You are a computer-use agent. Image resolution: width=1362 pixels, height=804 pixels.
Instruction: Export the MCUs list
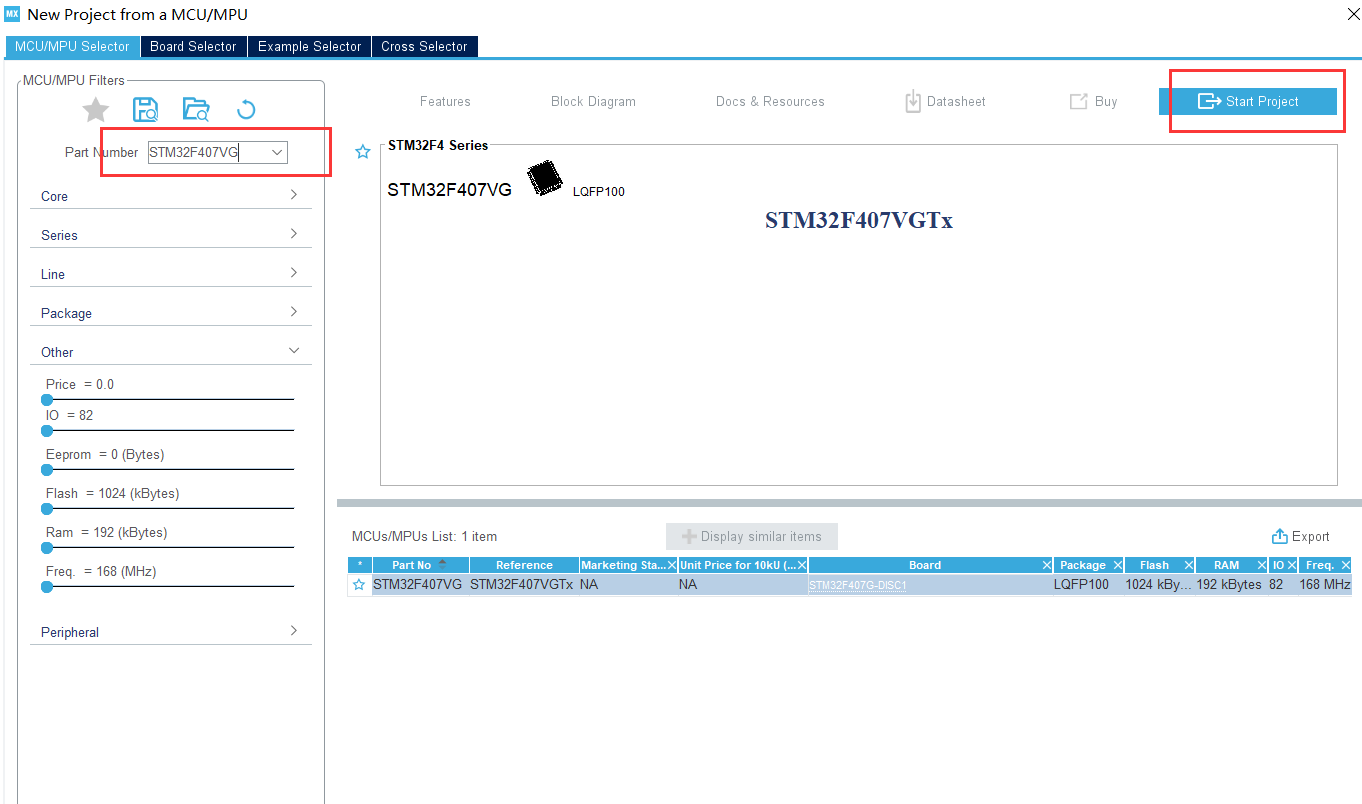[1300, 536]
